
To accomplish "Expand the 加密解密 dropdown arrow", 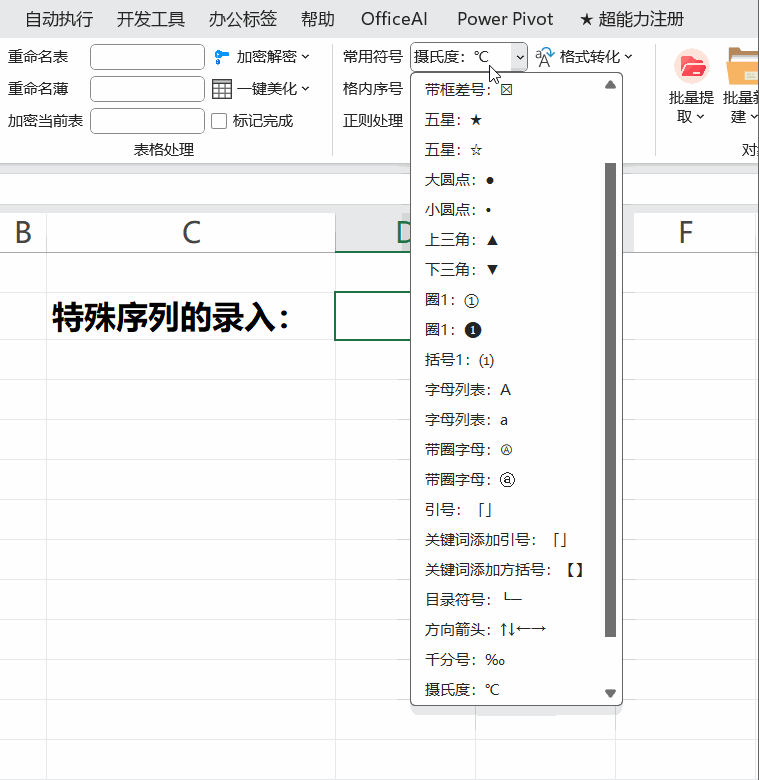I will (x=305, y=57).
